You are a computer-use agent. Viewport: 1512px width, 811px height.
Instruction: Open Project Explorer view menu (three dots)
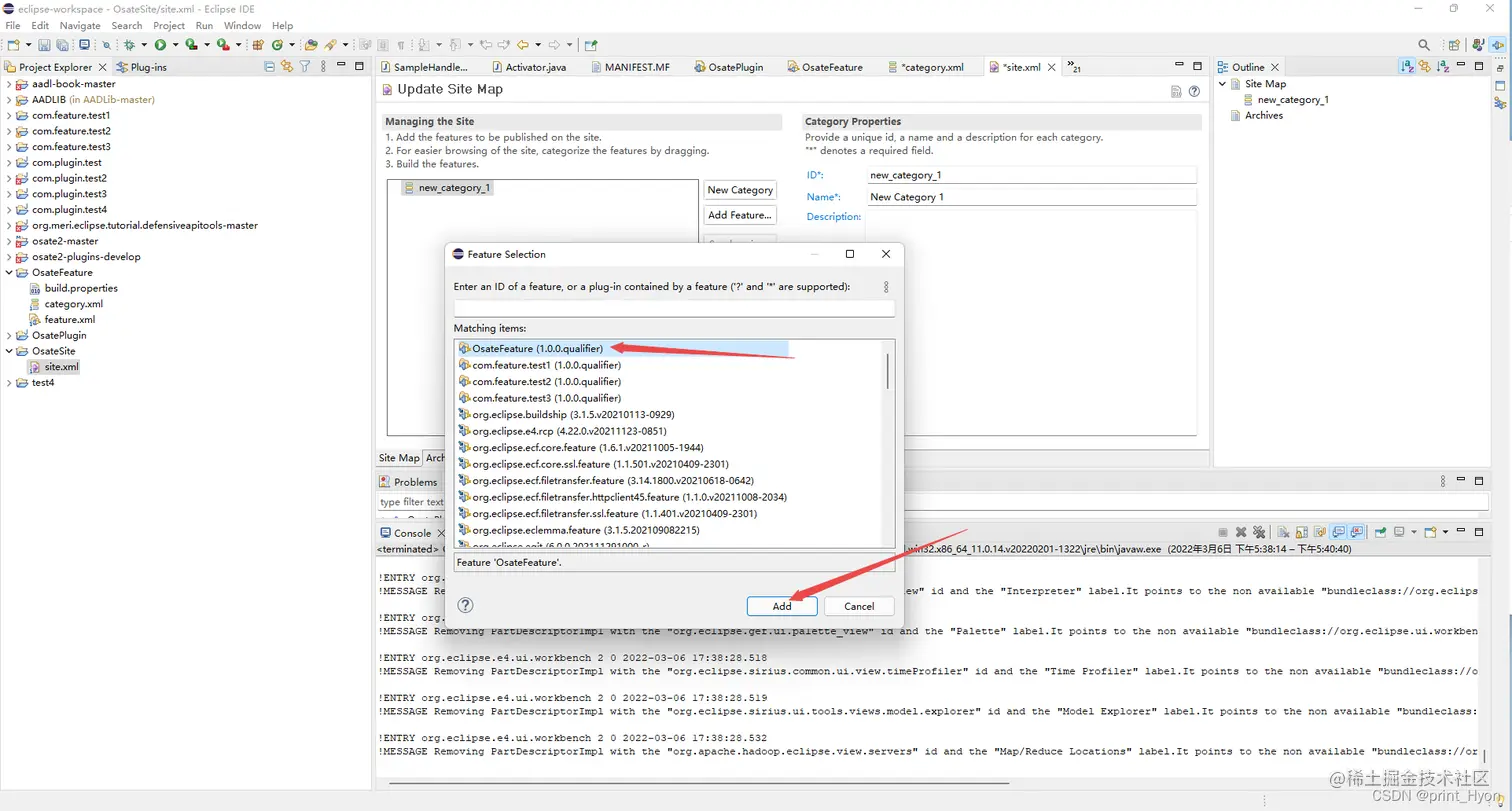click(322, 67)
